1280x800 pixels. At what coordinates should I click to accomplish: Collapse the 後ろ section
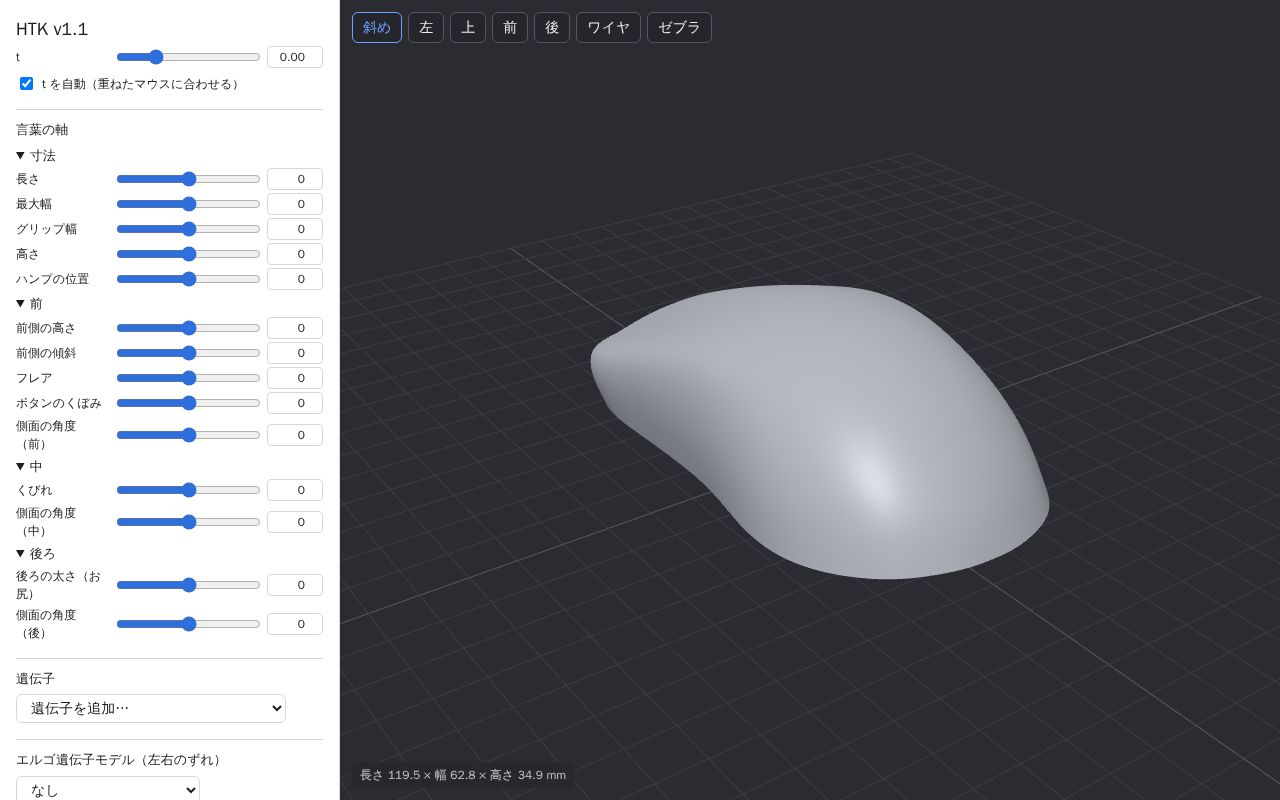tap(36, 554)
